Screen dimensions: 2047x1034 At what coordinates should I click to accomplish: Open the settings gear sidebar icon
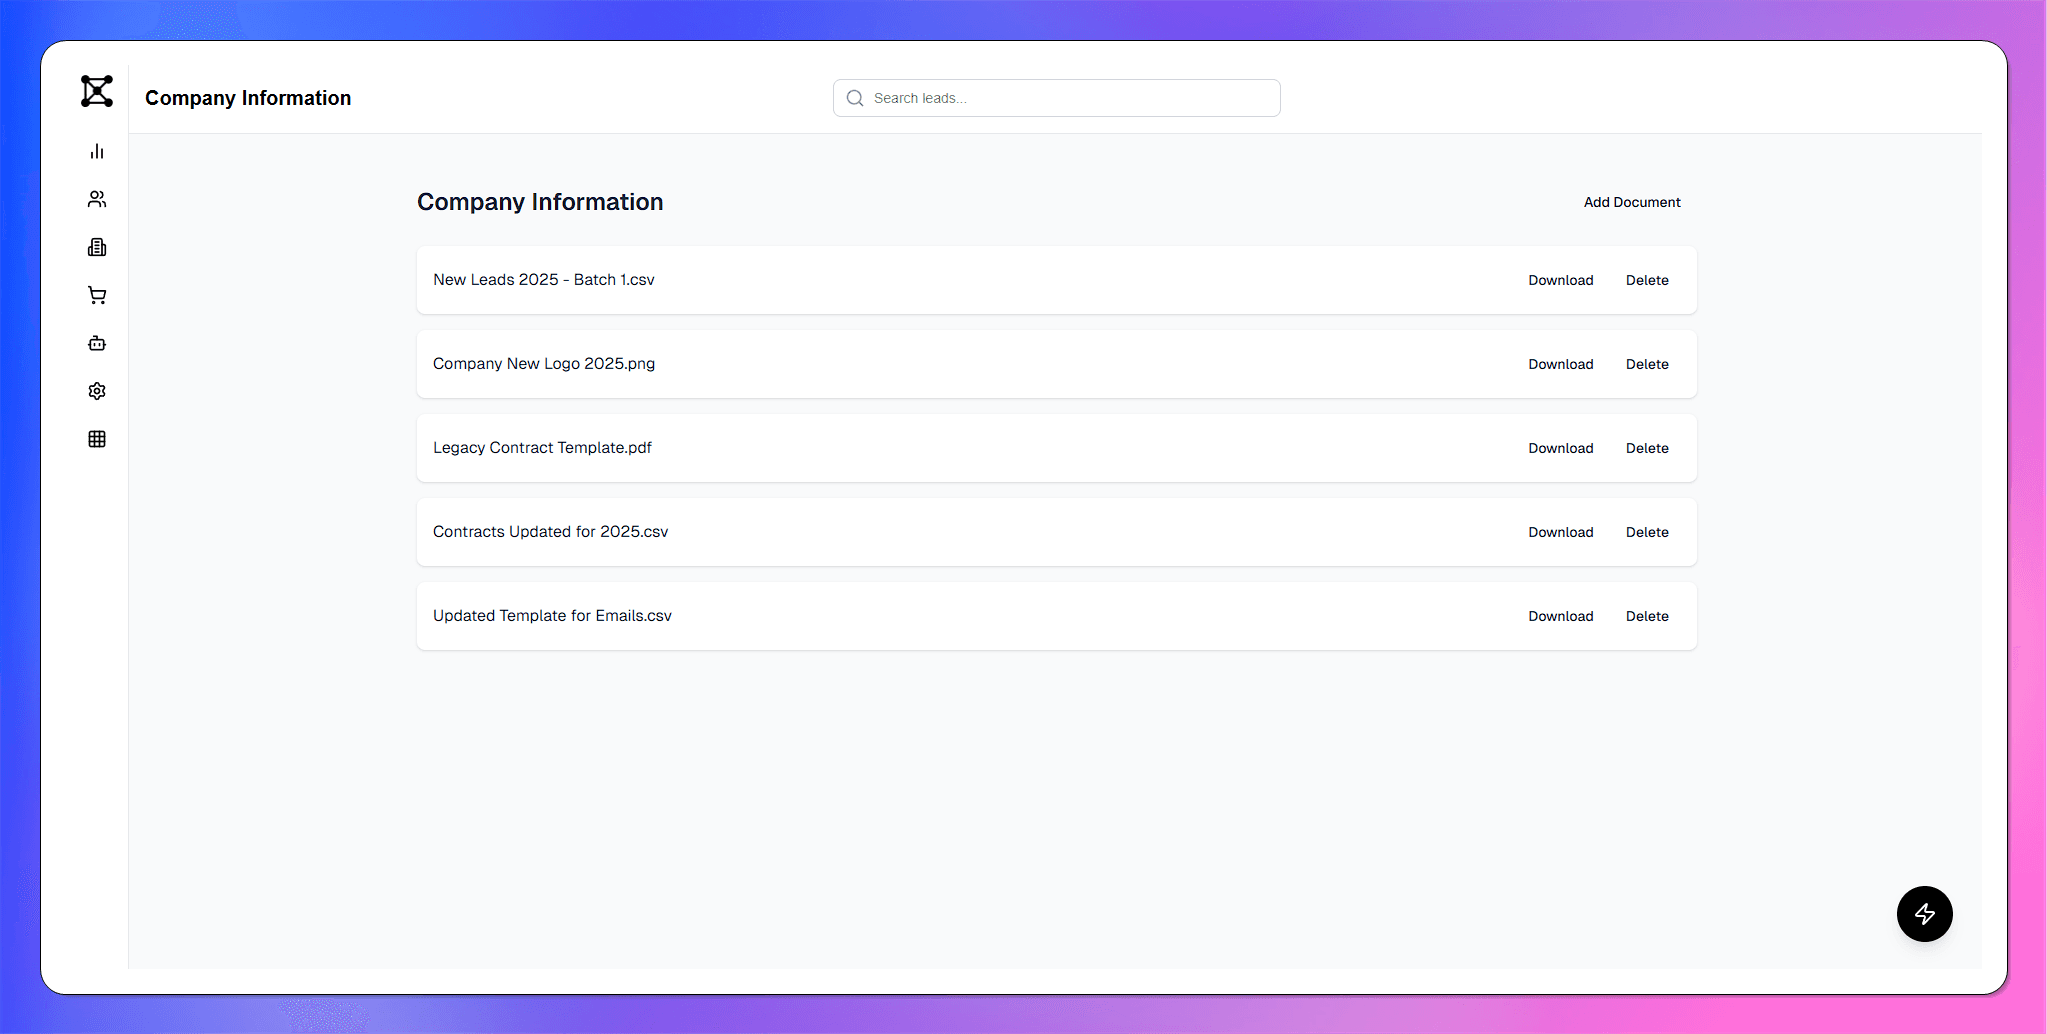click(97, 391)
